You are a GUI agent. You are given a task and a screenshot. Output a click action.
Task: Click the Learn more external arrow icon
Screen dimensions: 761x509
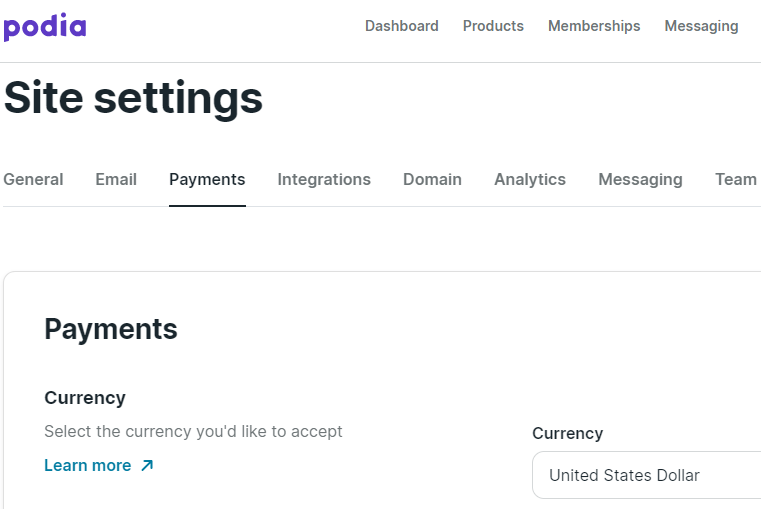coord(147,466)
